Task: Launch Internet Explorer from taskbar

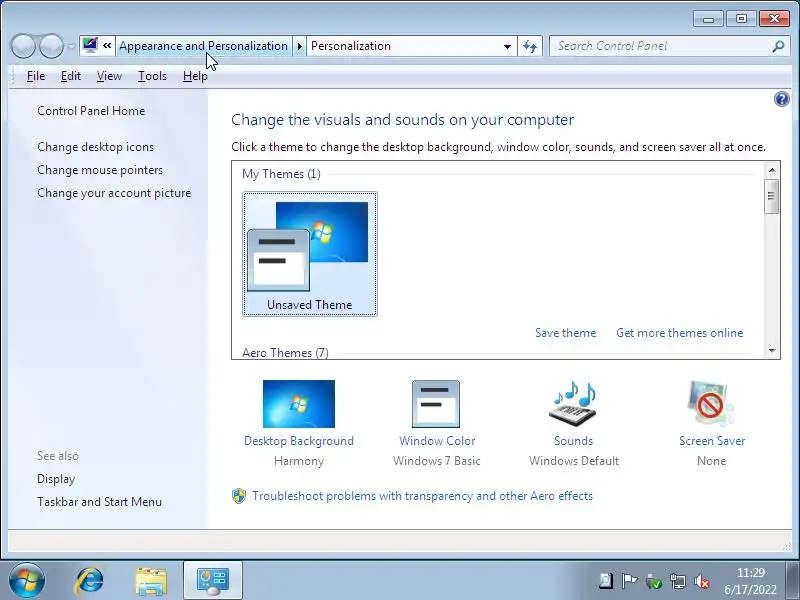Action: tap(89, 581)
